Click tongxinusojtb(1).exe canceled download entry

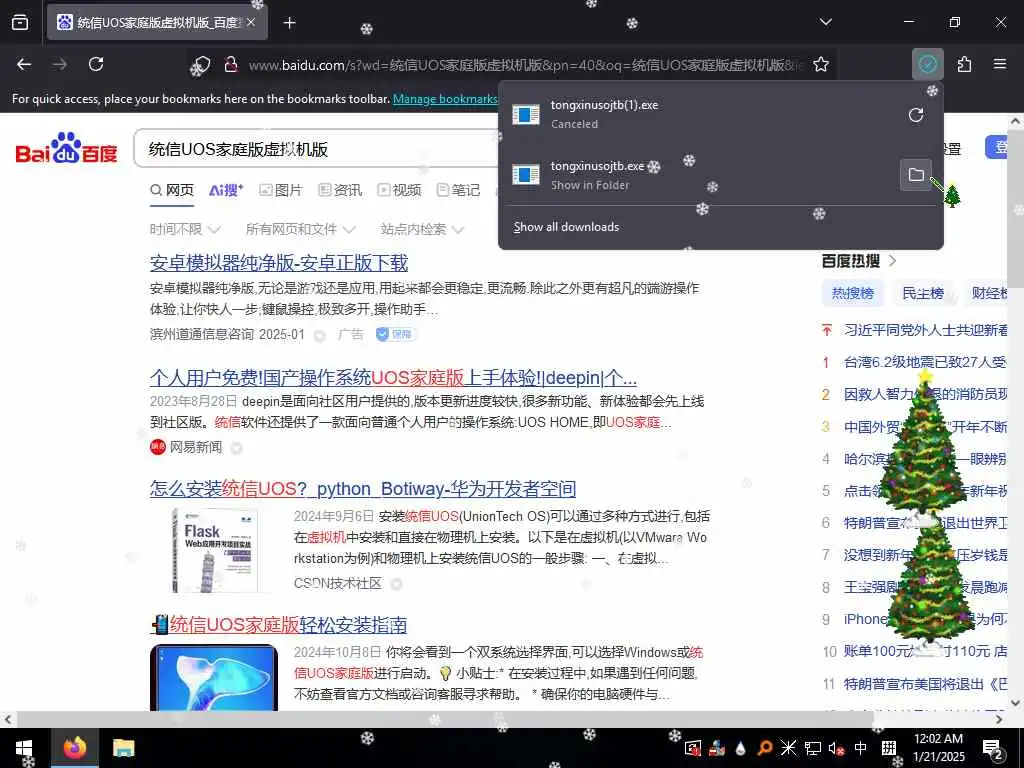pos(700,114)
